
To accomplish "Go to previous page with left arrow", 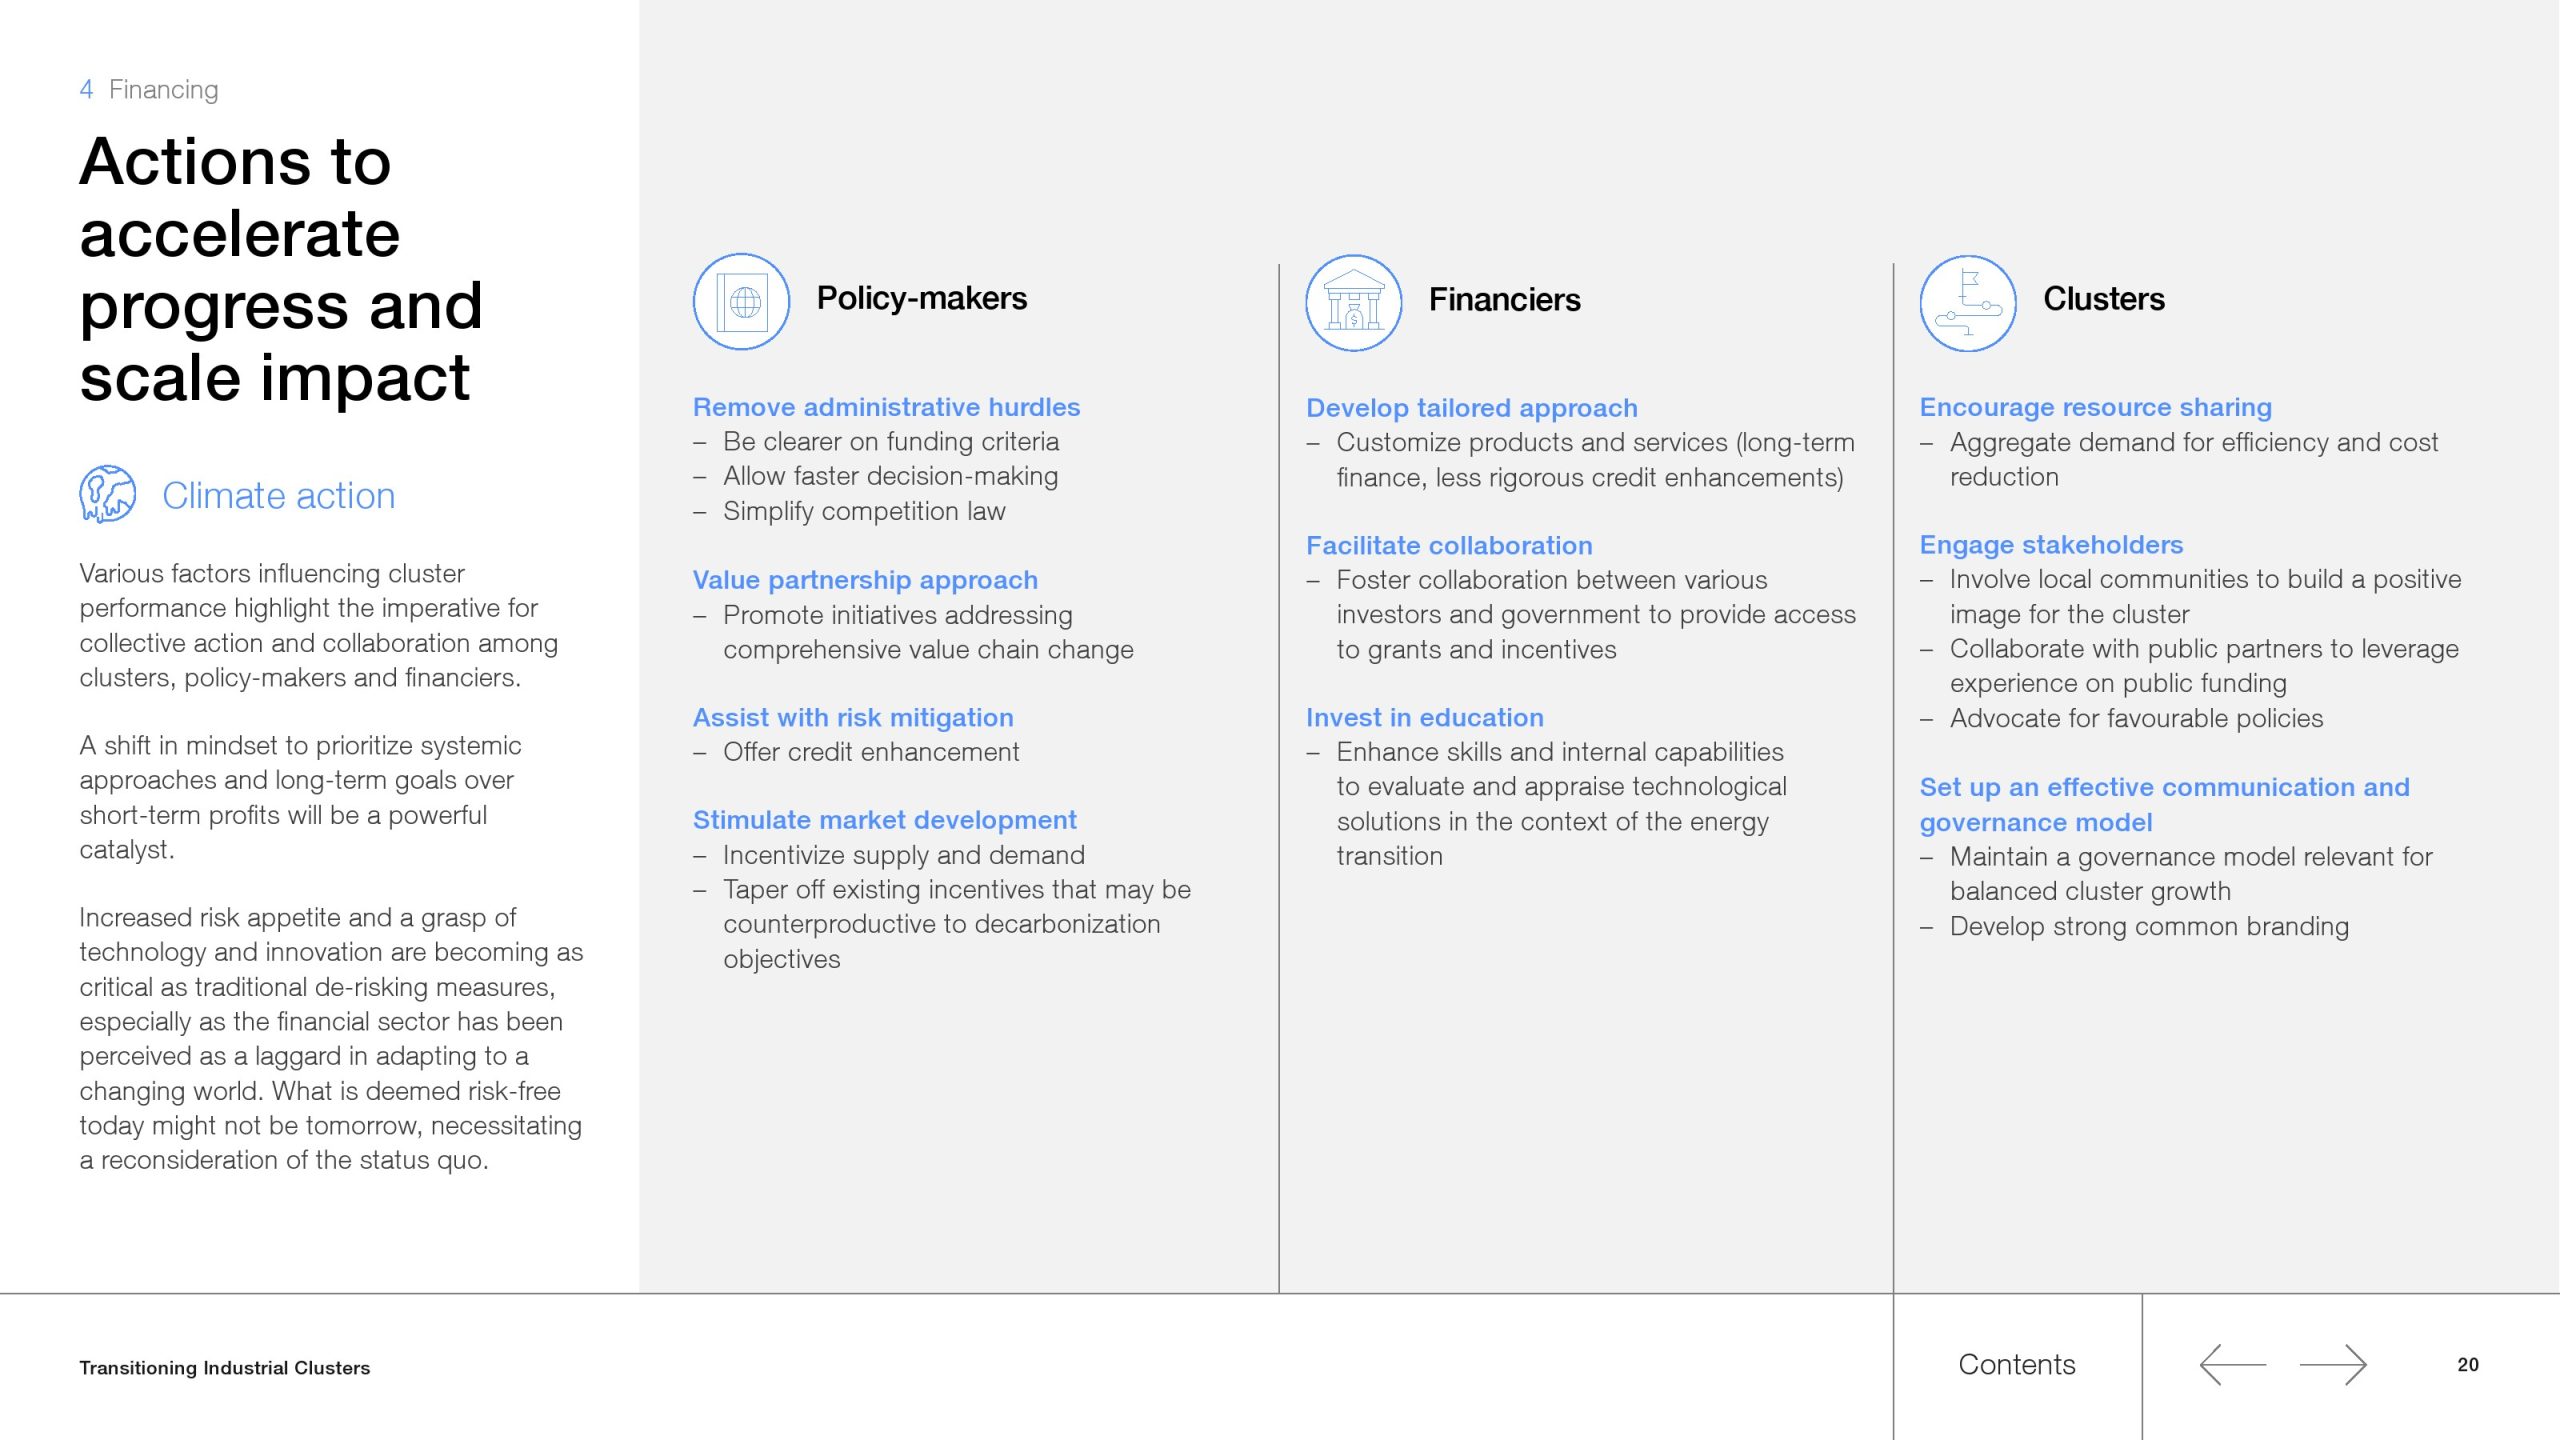I will (2232, 1364).
